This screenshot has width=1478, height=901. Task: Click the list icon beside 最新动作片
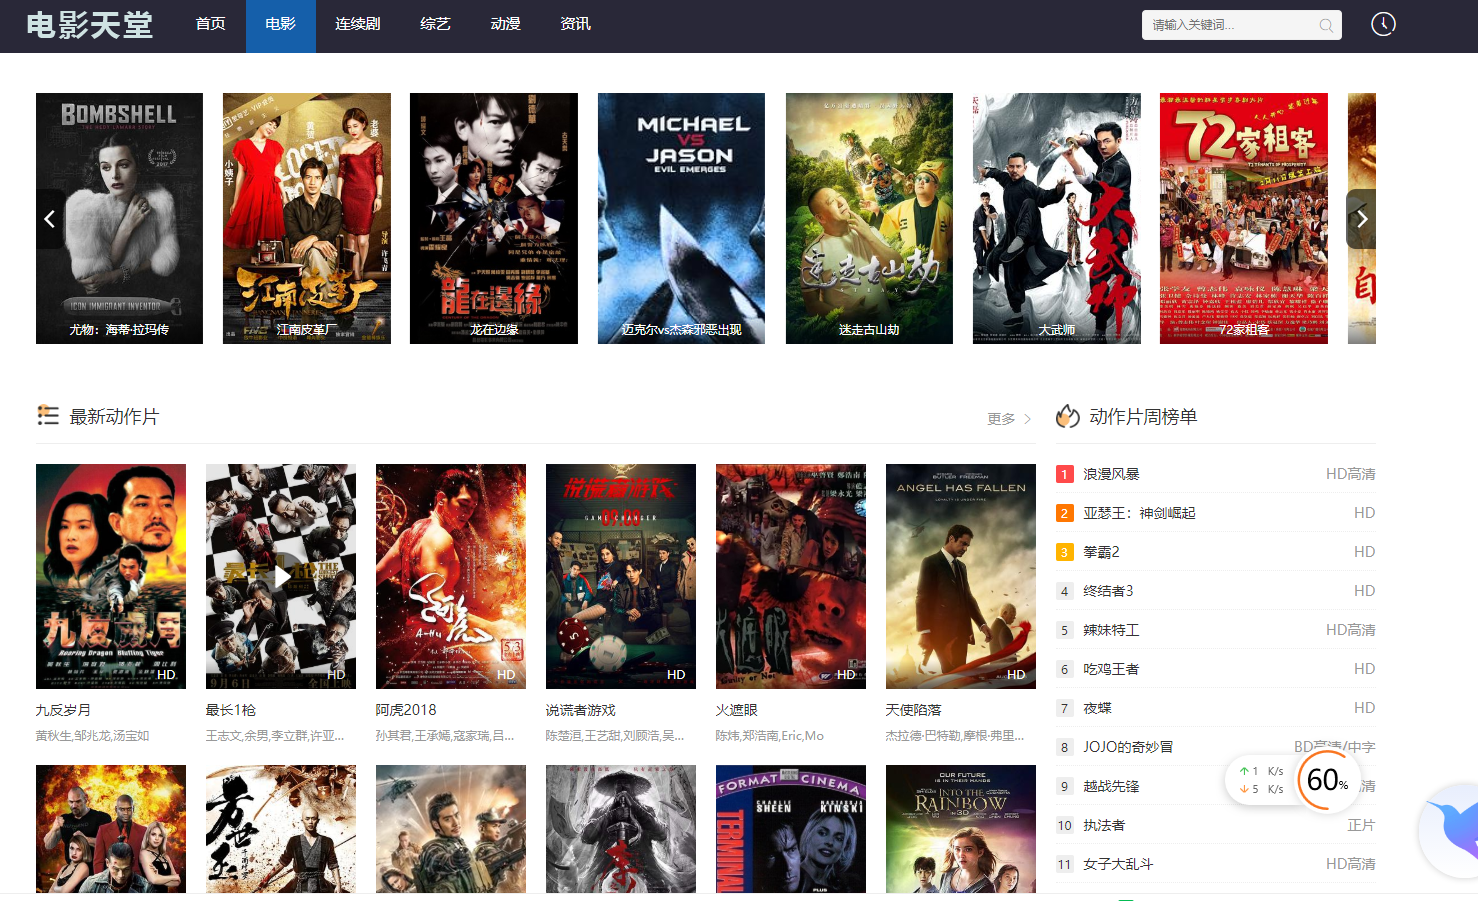(x=47, y=415)
